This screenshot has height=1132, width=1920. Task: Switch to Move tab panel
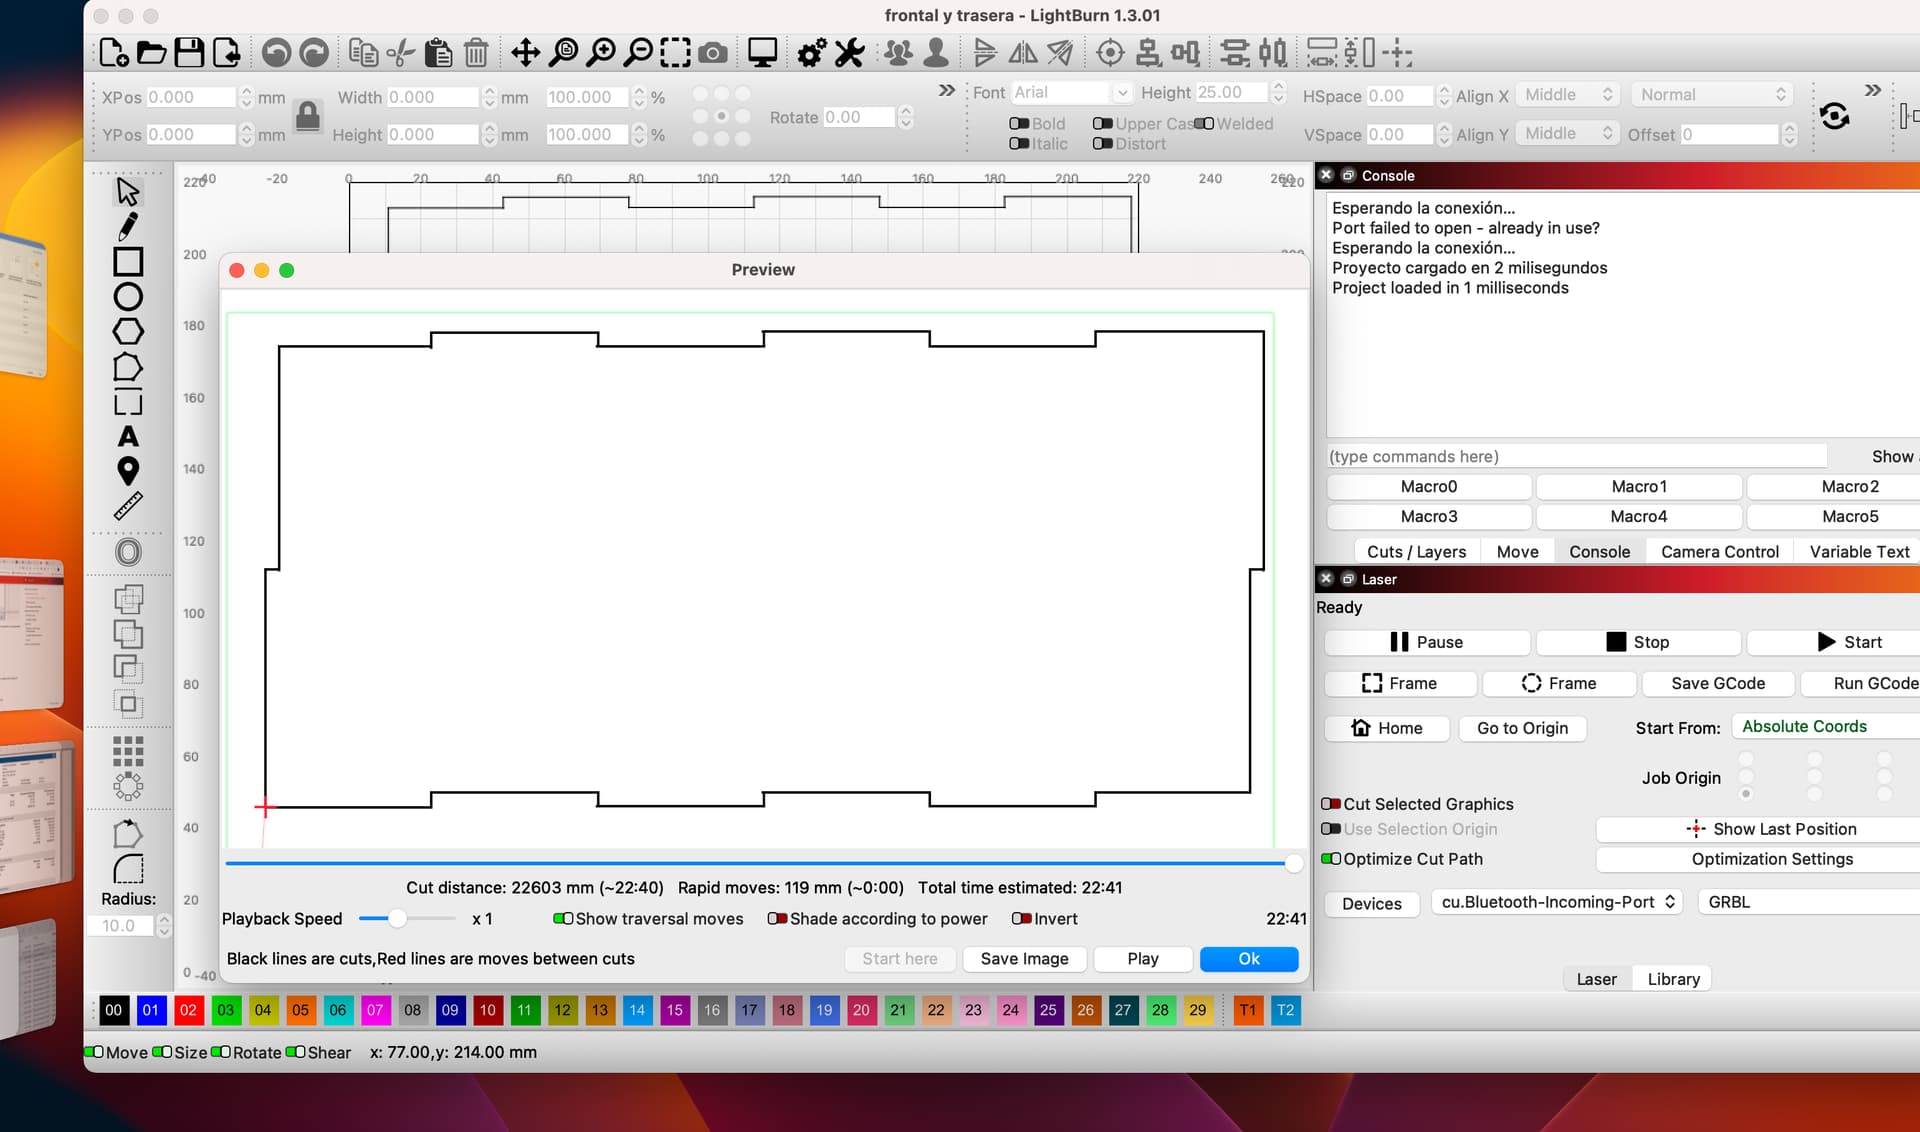click(x=1517, y=550)
